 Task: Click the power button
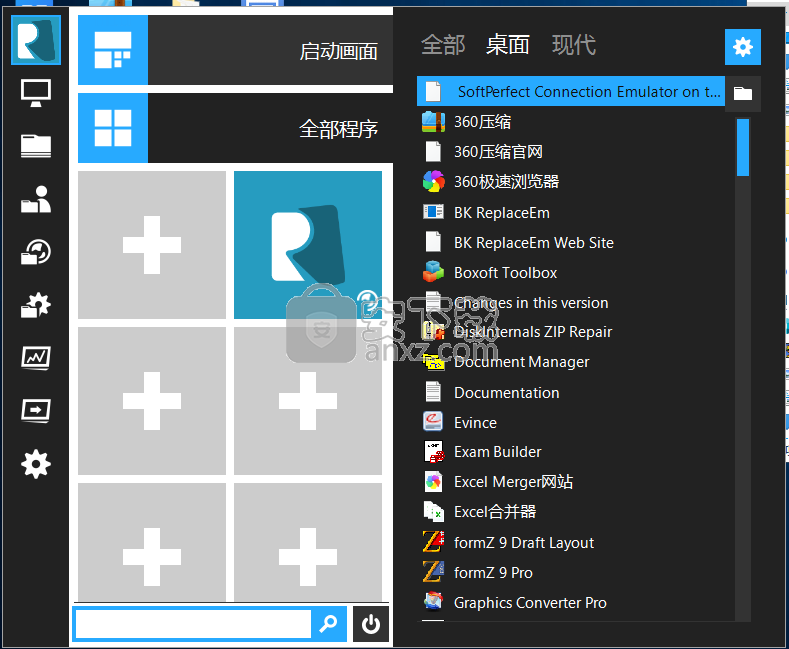pos(371,624)
